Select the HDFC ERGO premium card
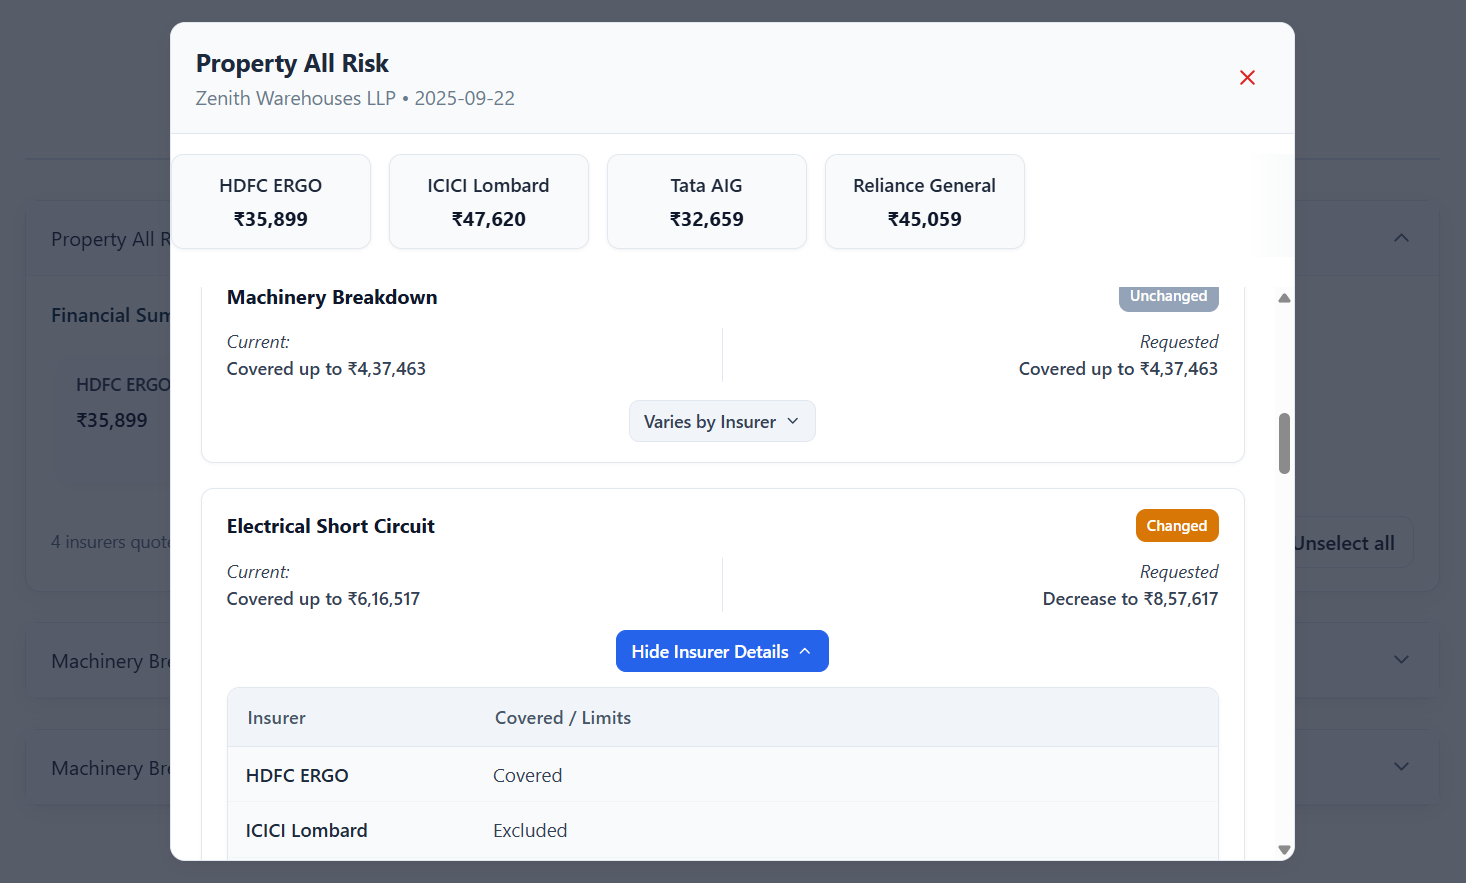 click(271, 202)
